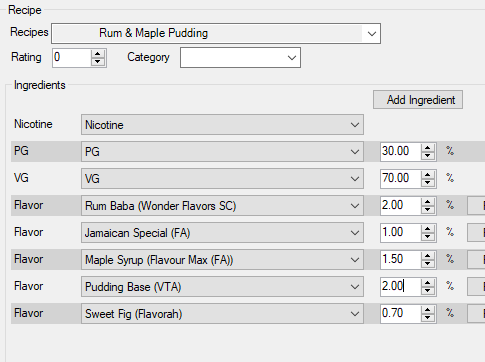Decrease Sweet Fig percentage with down arrow
The width and height of the screenshot is (485, 362).
[x=428, y=317]
